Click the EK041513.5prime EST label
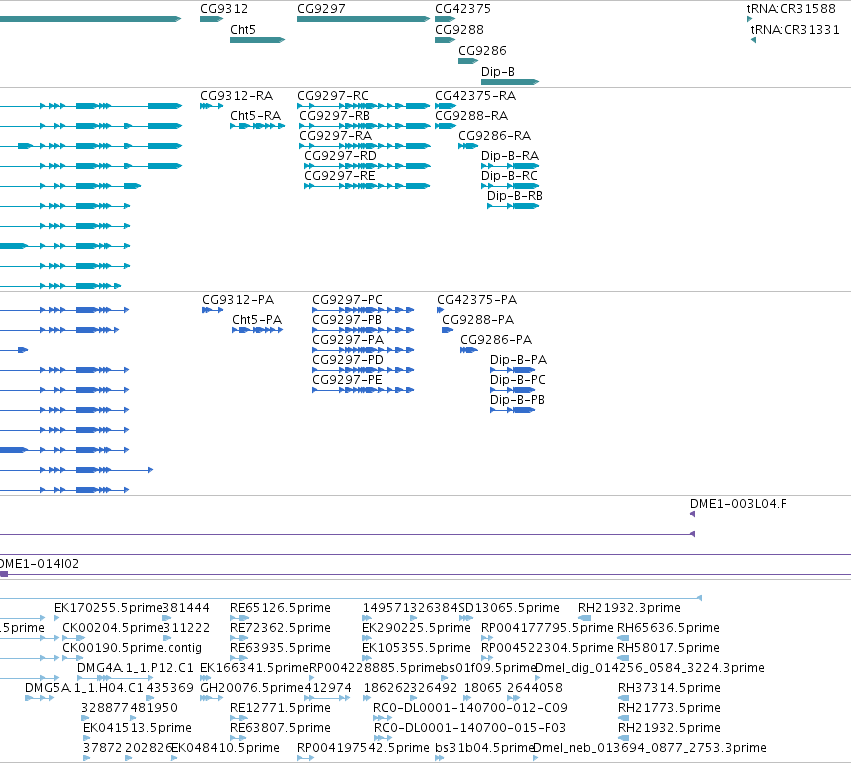 click(x=137, y=728)
